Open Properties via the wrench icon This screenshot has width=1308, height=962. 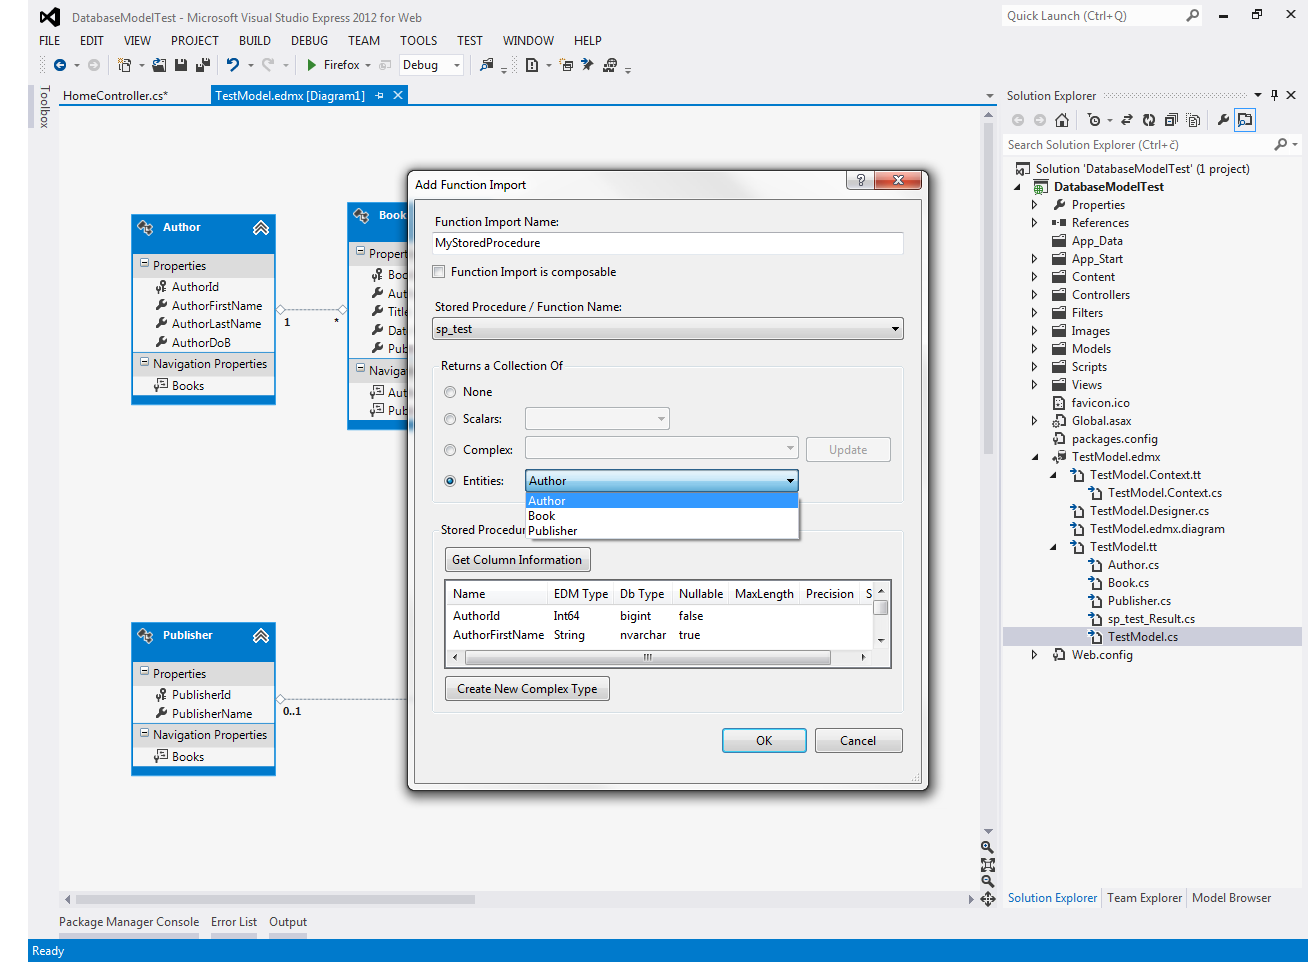1223,119
